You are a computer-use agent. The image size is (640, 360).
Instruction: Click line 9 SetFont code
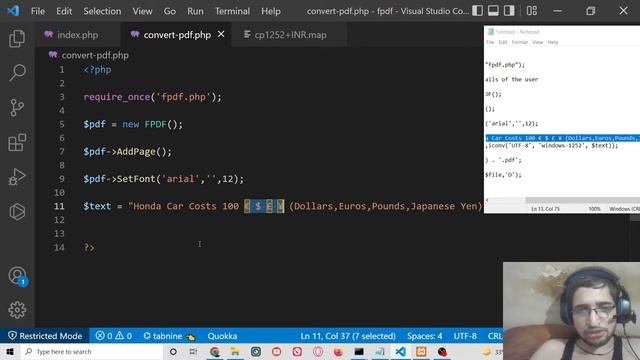tap(163, 179)
